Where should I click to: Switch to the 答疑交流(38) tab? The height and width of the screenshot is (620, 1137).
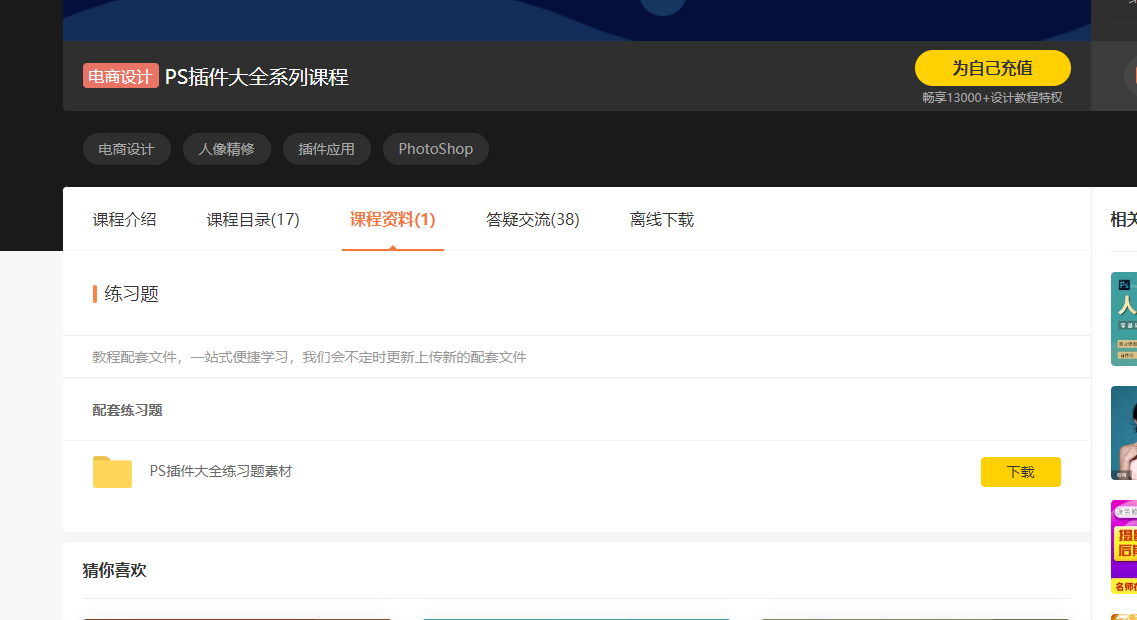click(532, 219)
